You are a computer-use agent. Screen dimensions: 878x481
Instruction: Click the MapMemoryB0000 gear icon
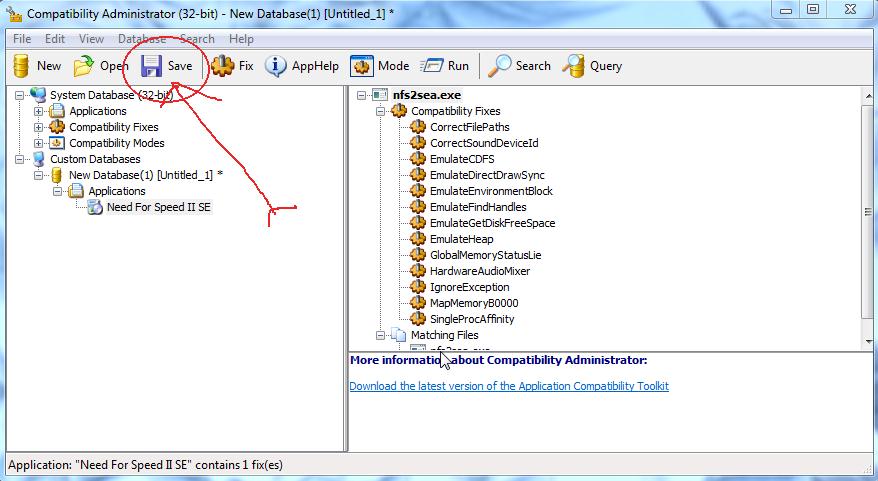coord(418,303)
